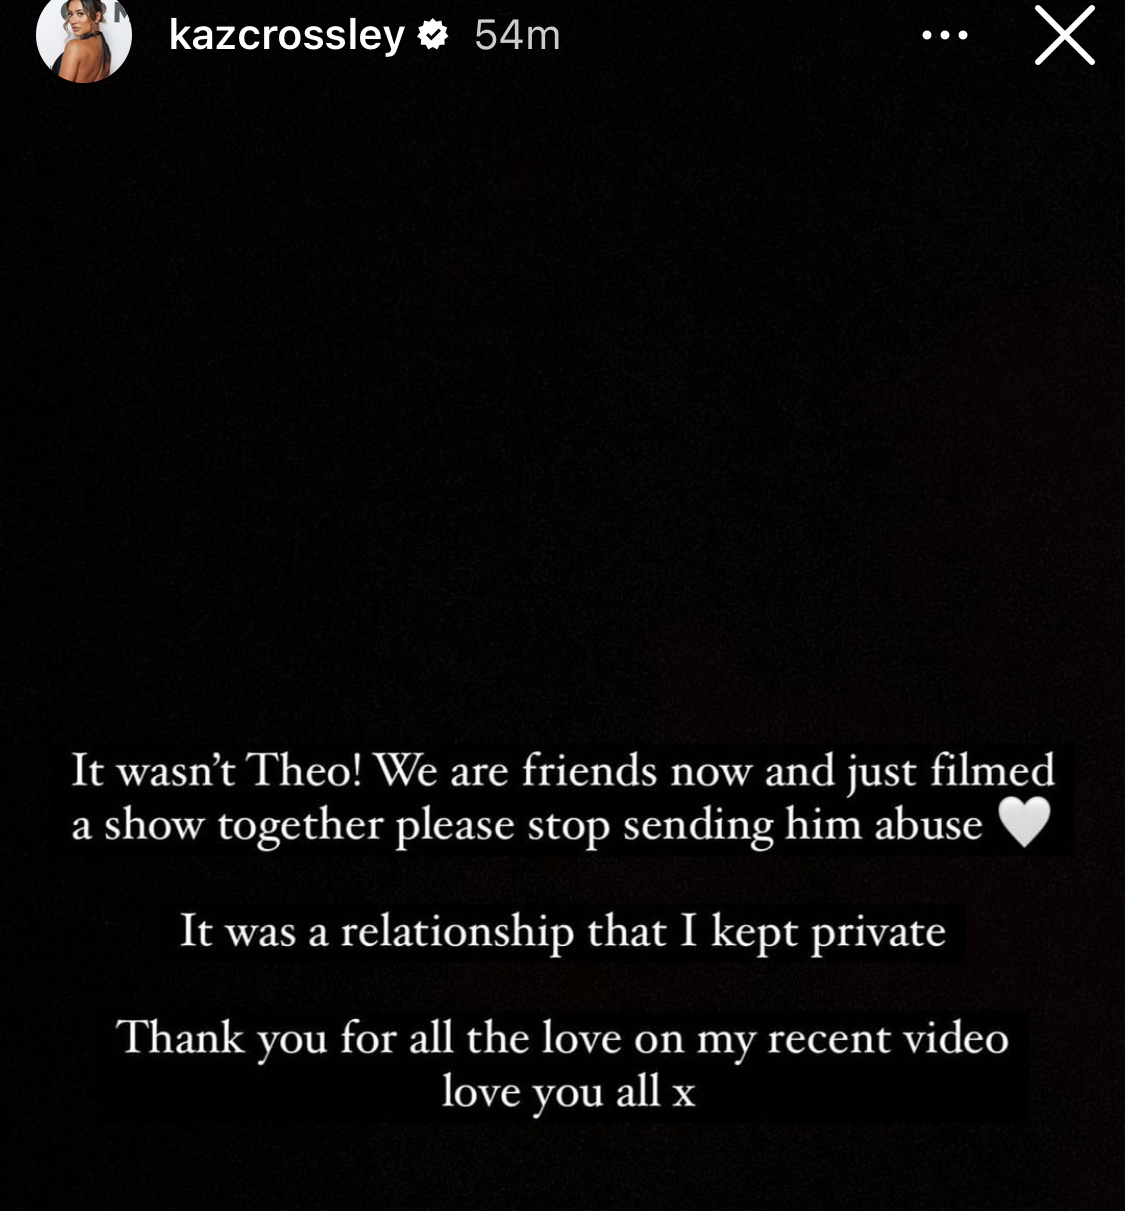Open the kazcrossley username link
Screen dimensions: 1125x1211
coord(287,36)
